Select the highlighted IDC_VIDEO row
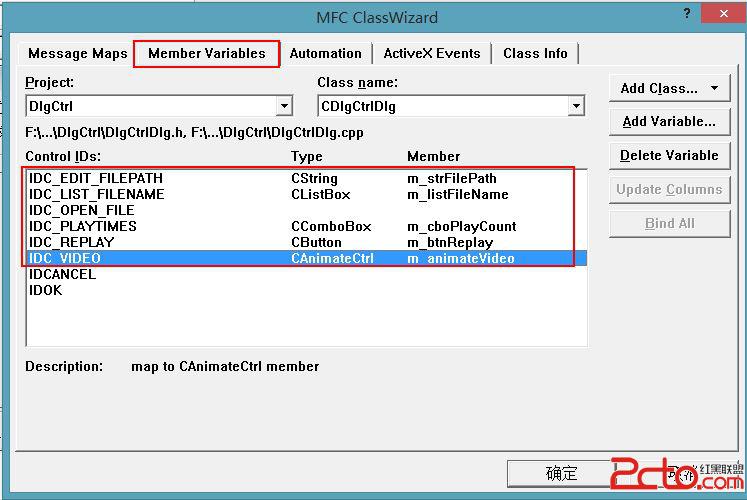Image resolution: width=747 pixels, height=500 pixels. pyautogui.click(x=307, y=258)
